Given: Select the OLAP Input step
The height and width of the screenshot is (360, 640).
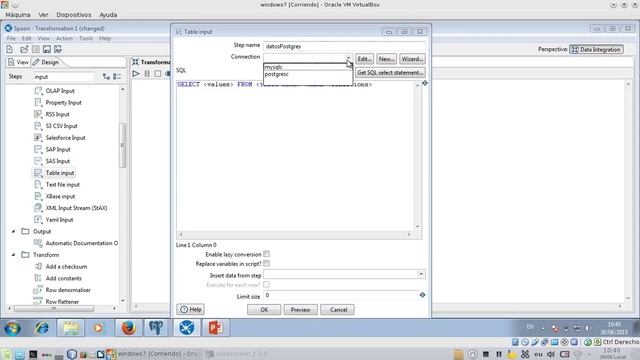Looking at the screenshot, I should [x=60, y=91].
